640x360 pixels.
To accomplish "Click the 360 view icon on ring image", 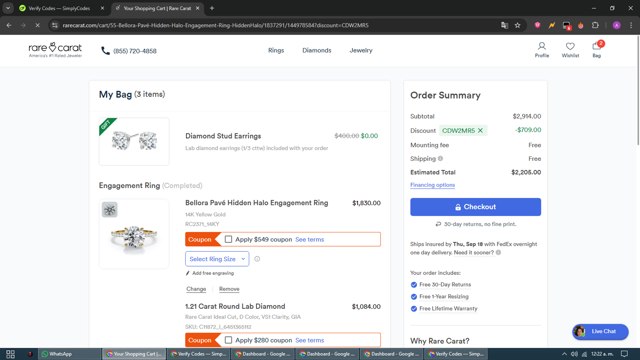I will [109, 210].
